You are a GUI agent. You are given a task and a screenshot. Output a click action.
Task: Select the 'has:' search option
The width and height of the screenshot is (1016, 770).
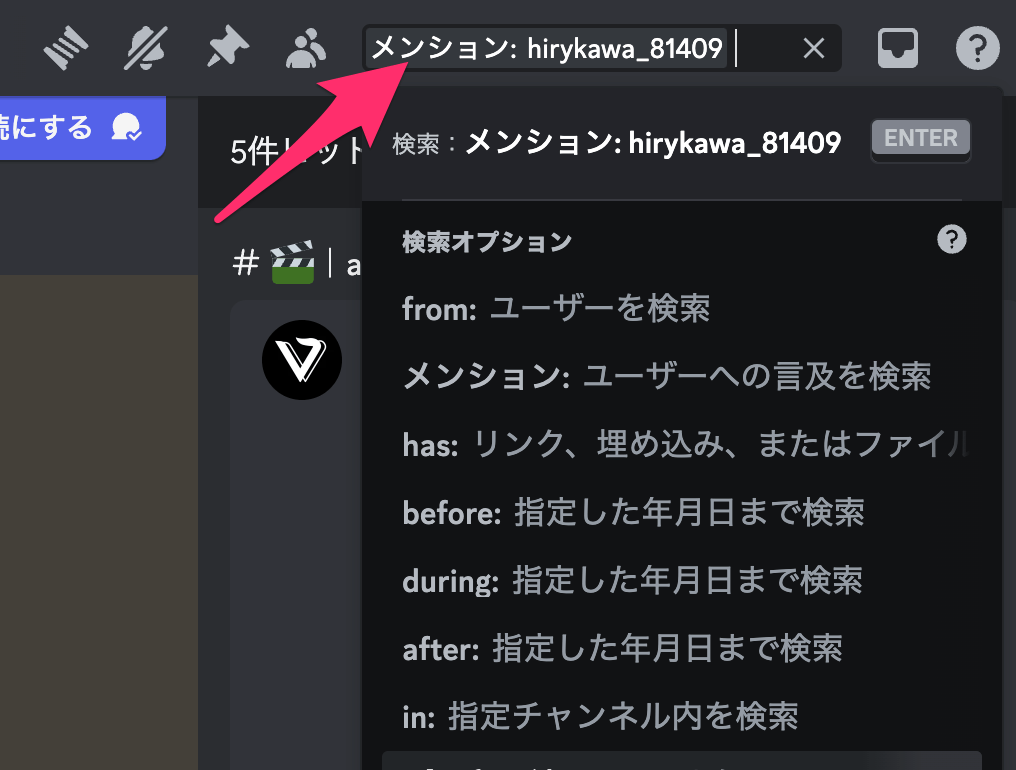click(682, 445)
